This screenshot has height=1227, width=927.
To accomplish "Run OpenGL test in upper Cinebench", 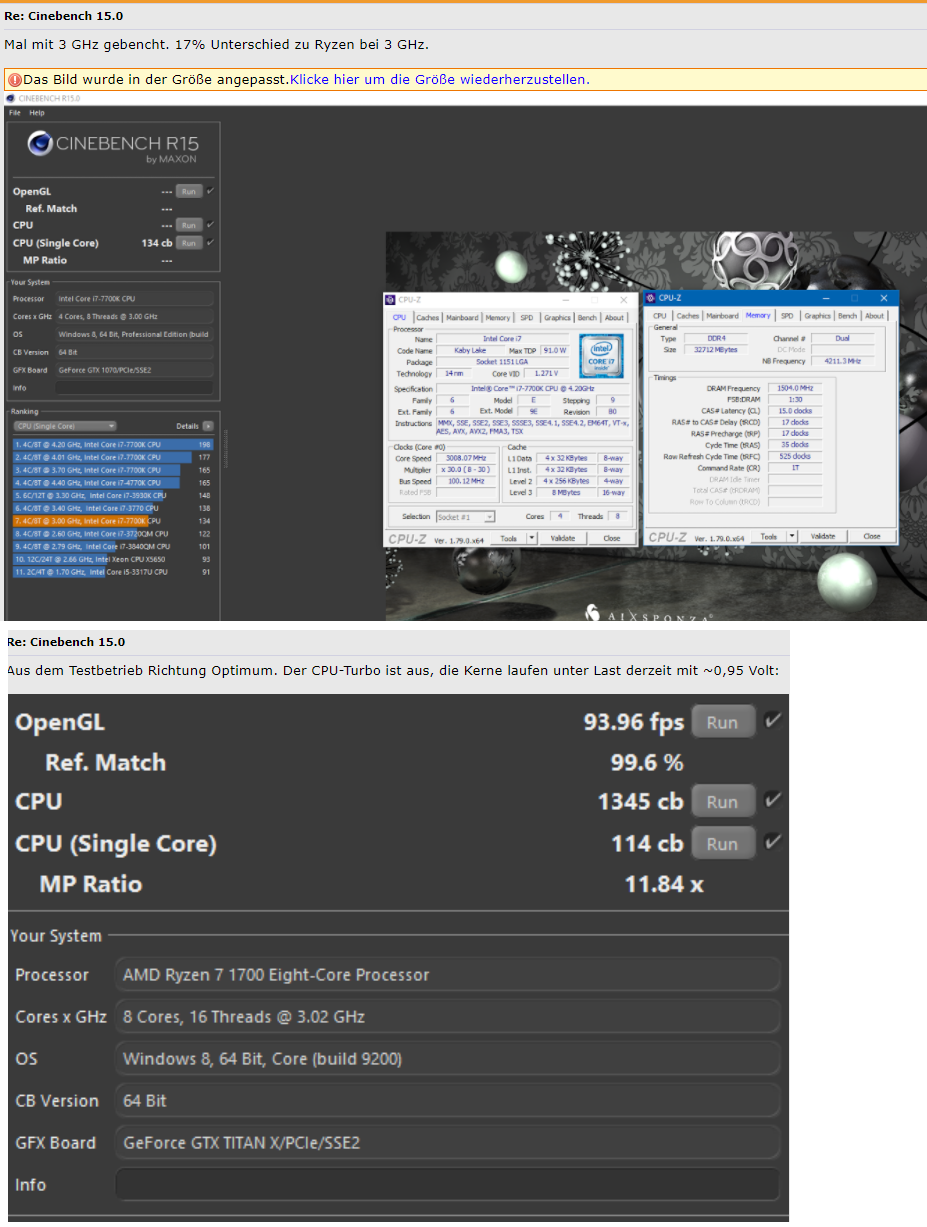I will 189,191.
